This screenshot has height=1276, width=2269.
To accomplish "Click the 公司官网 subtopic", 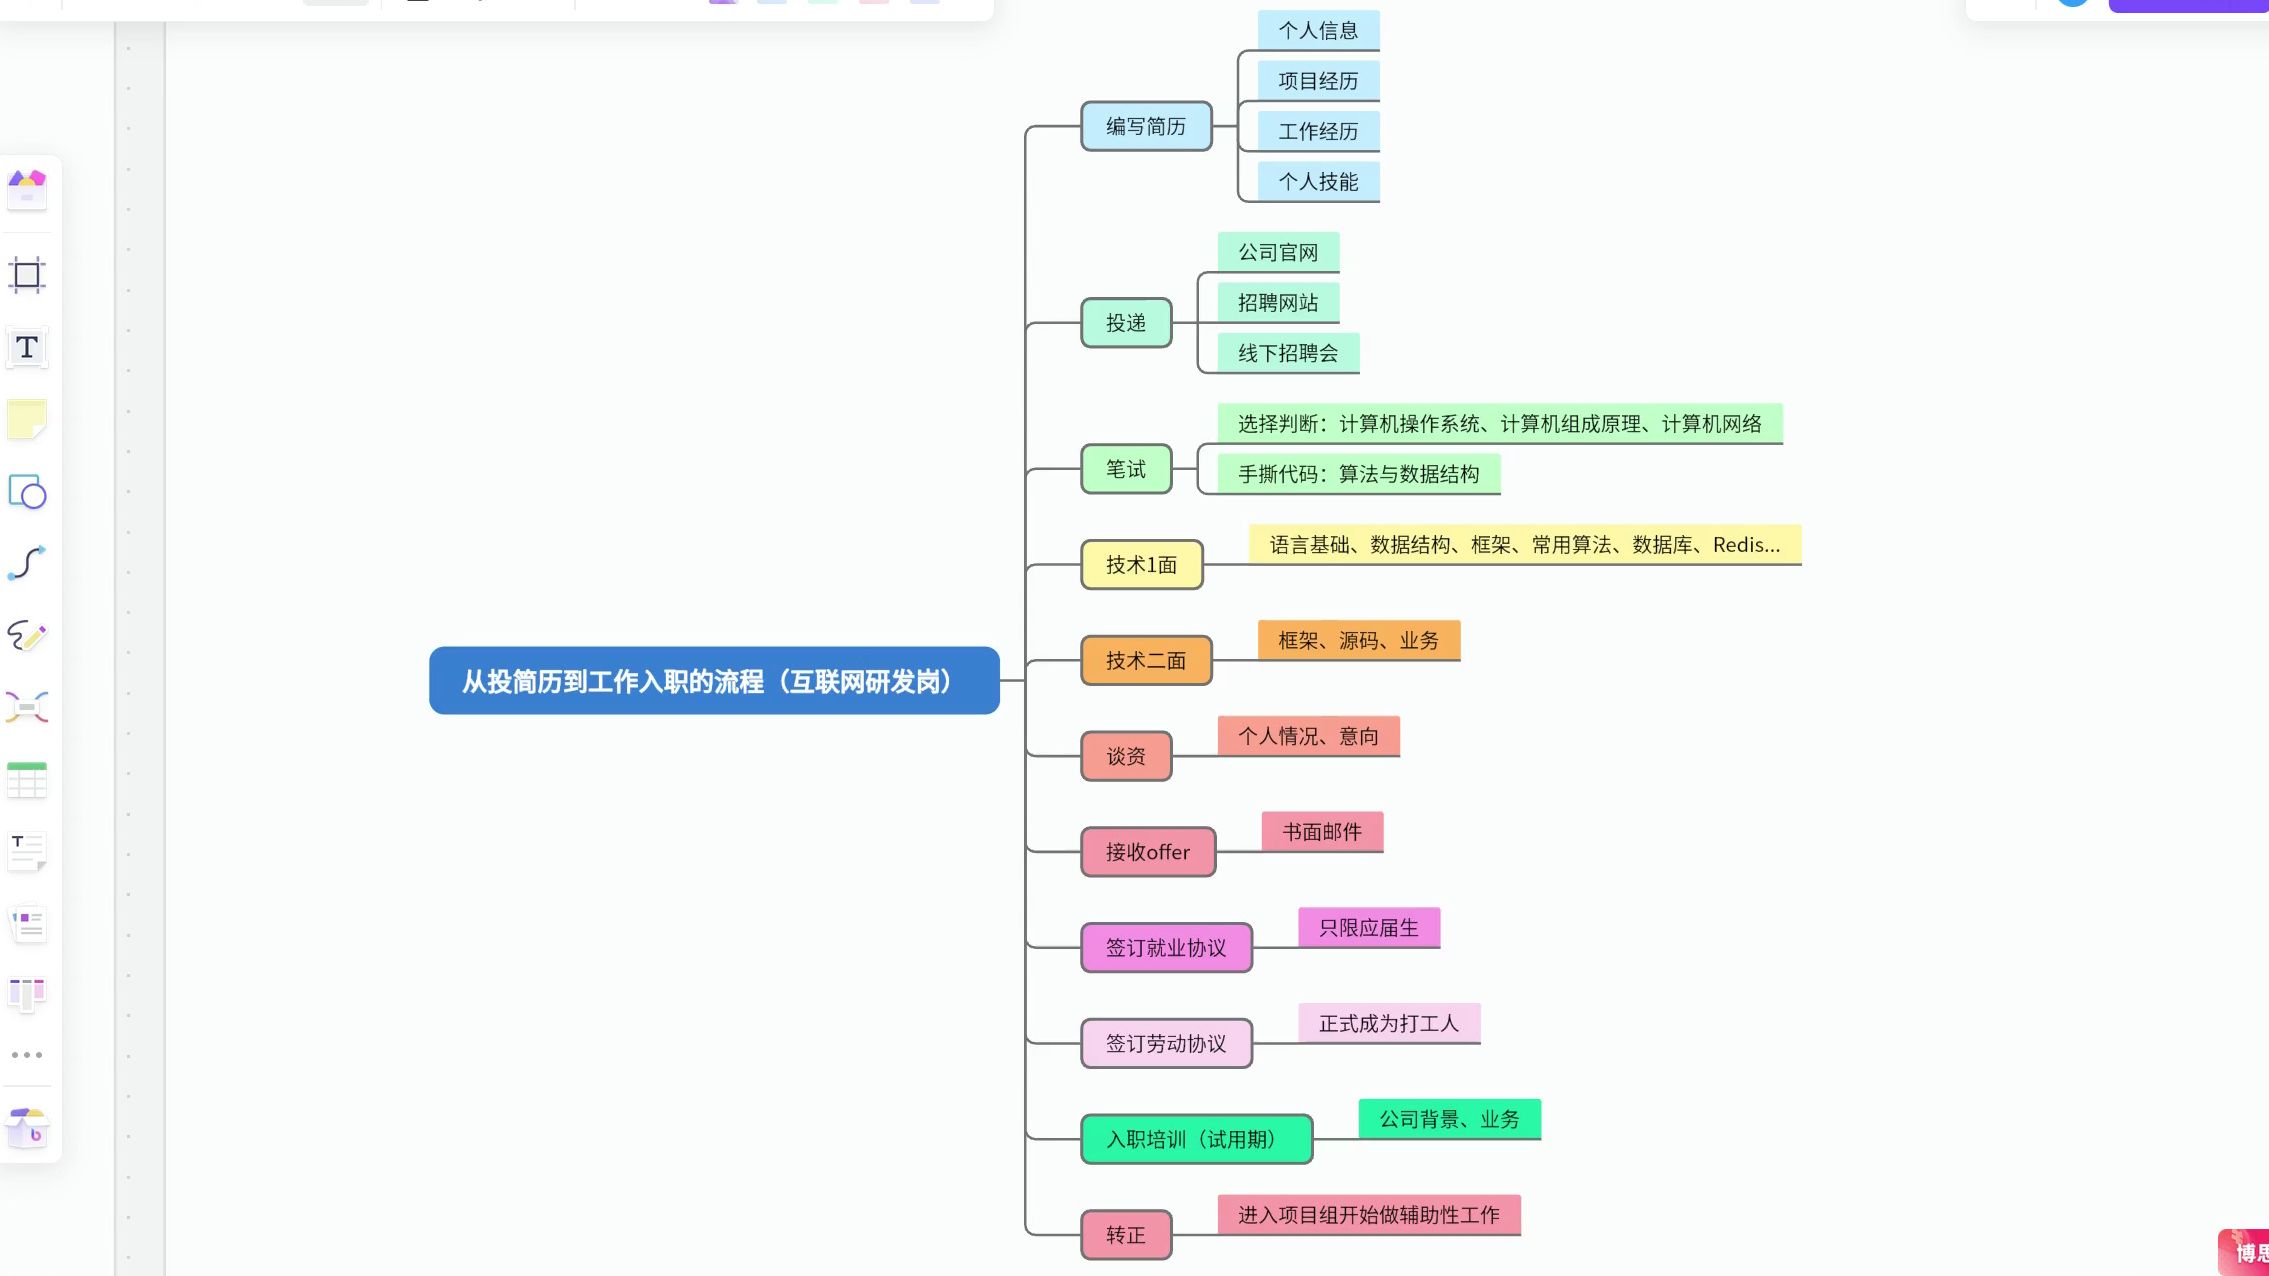I will (x=1278, y=252).
